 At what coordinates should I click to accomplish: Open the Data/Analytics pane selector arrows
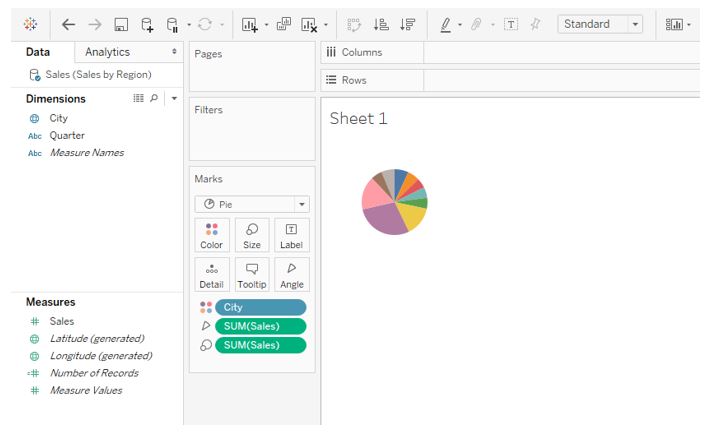point(174,52)
